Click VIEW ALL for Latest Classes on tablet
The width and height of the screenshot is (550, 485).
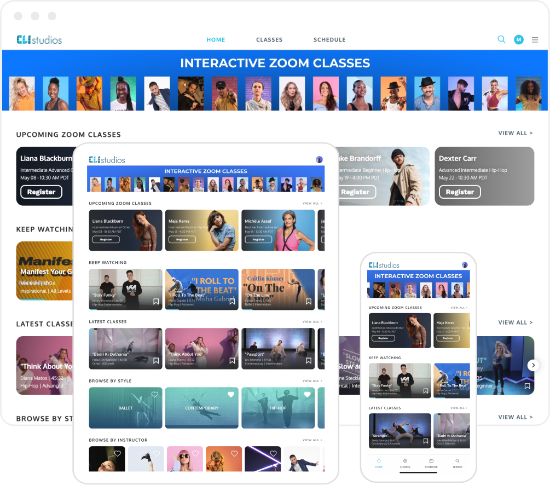(312, 322)
